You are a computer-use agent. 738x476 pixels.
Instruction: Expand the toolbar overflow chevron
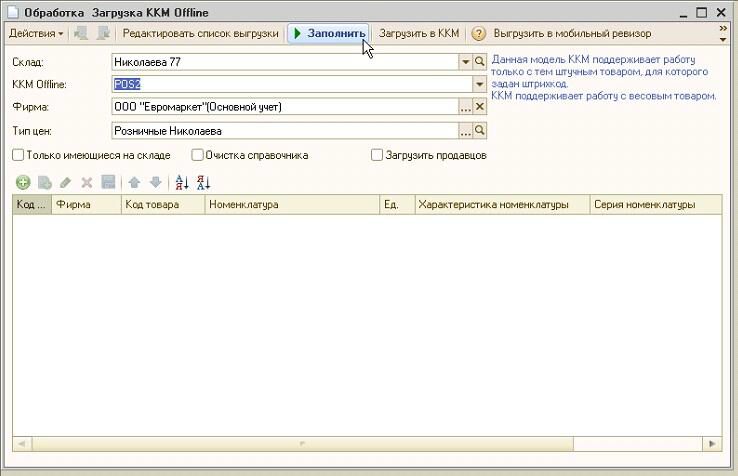723,33
